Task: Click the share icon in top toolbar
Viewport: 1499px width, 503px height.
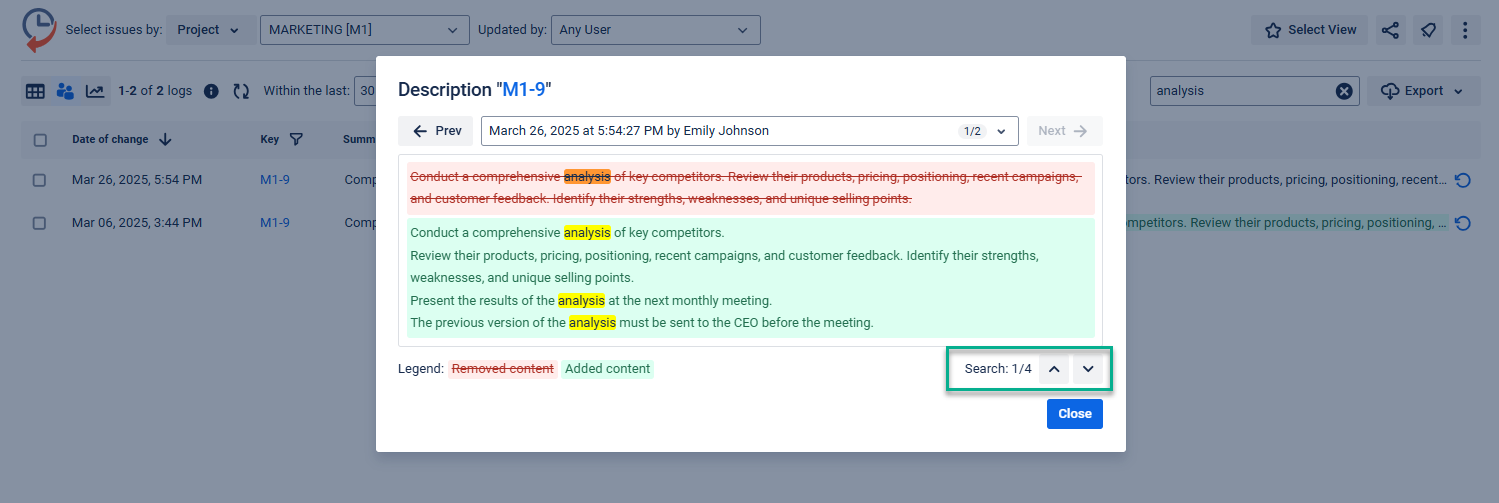Action: click(x=1390, y=30)
